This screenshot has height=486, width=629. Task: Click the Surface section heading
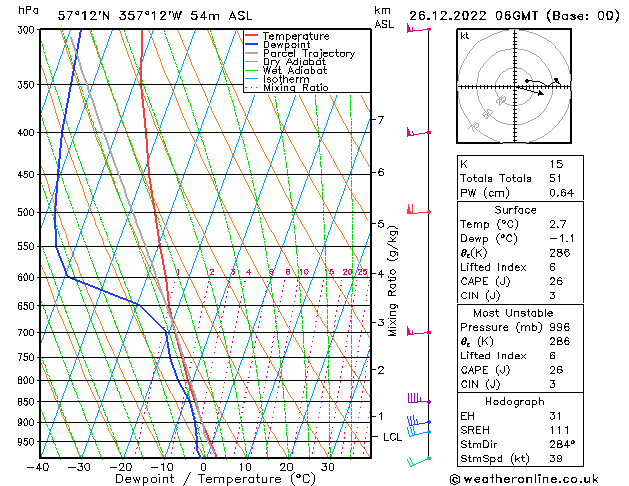(515, 210)
